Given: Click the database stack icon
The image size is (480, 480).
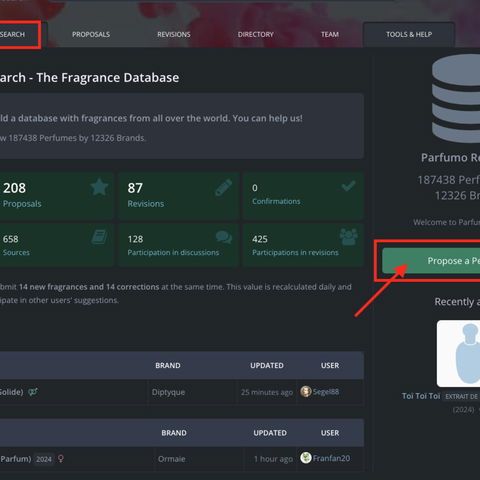Looking at the screenshot, I should click(456, 99).
